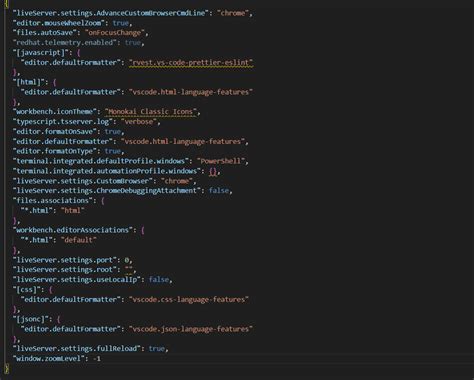Select the 0 value of liveServer.settings.port
Image resolution: width=474 pixels, height=380 pixels.
pyautogui.click(x=127, y=260)
